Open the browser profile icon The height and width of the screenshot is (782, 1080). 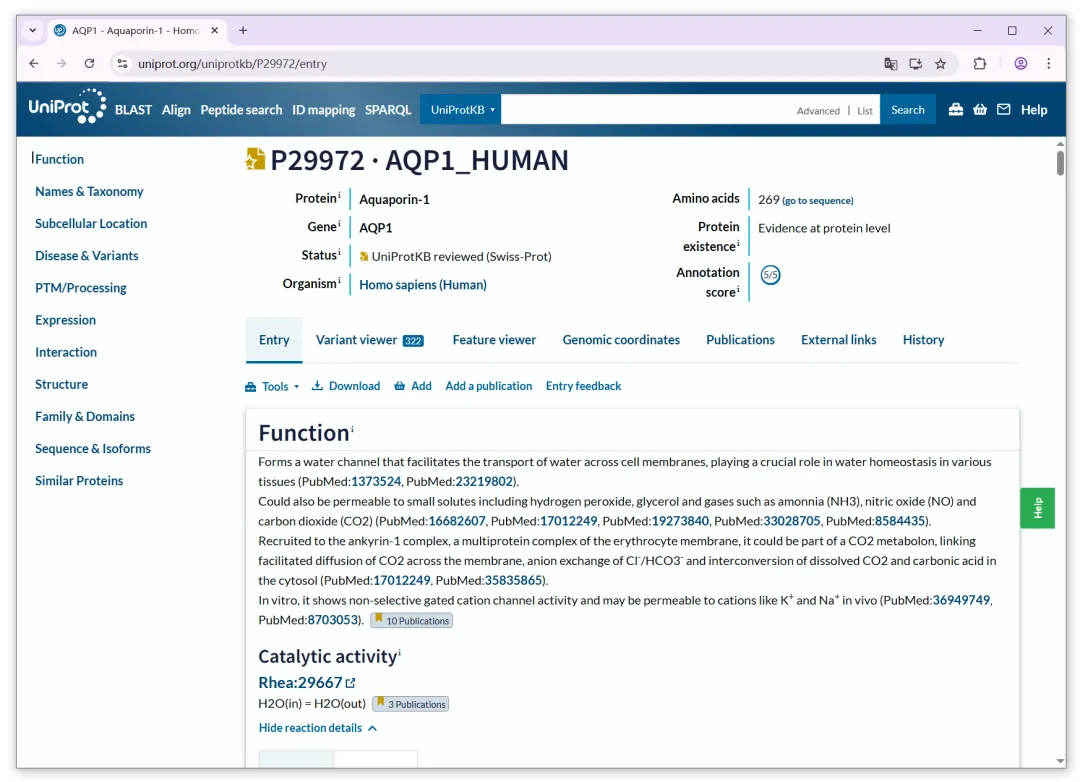point(1021,64)
